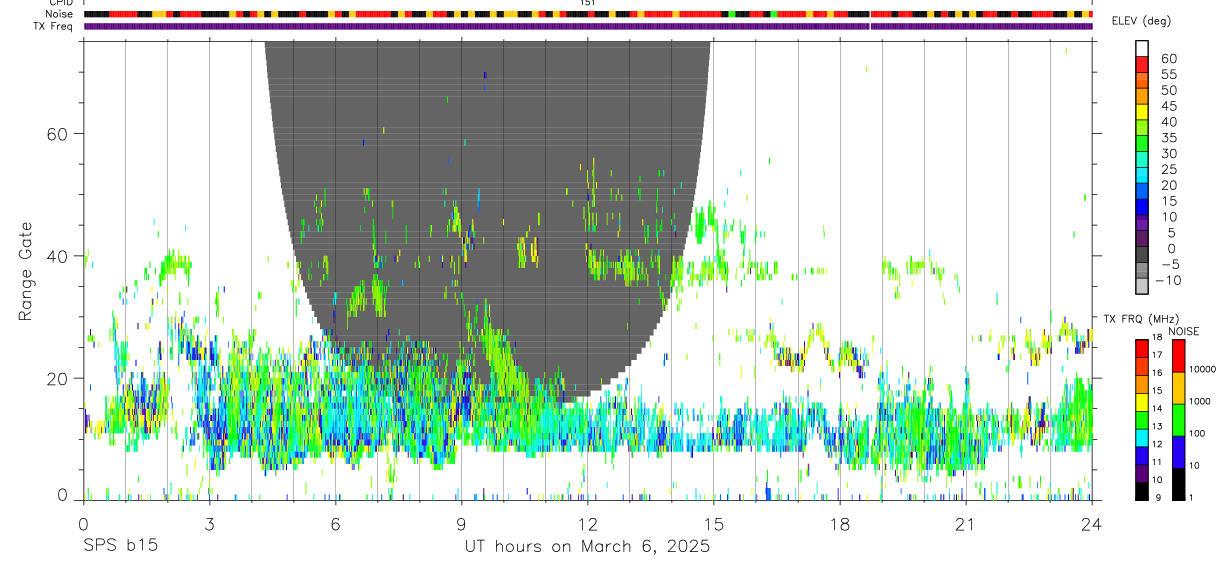Screen dimensions: 1228x567
Task: Click the yellow 14–15 segment of TX FRQ bar
Action: [1142, 401]
